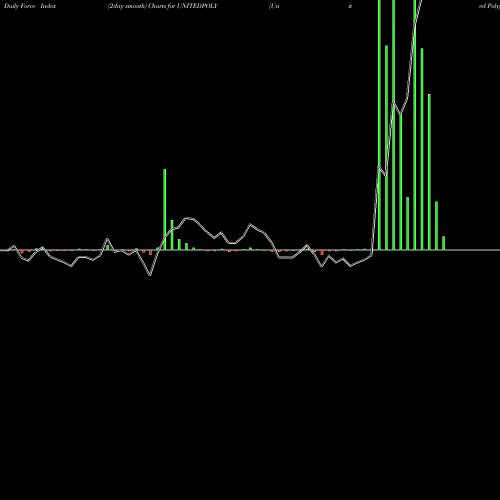Viewport: 500px width, 500px height.
Task: Click the 'Daily Force Index' title text
Action: [x=30, y=6]
